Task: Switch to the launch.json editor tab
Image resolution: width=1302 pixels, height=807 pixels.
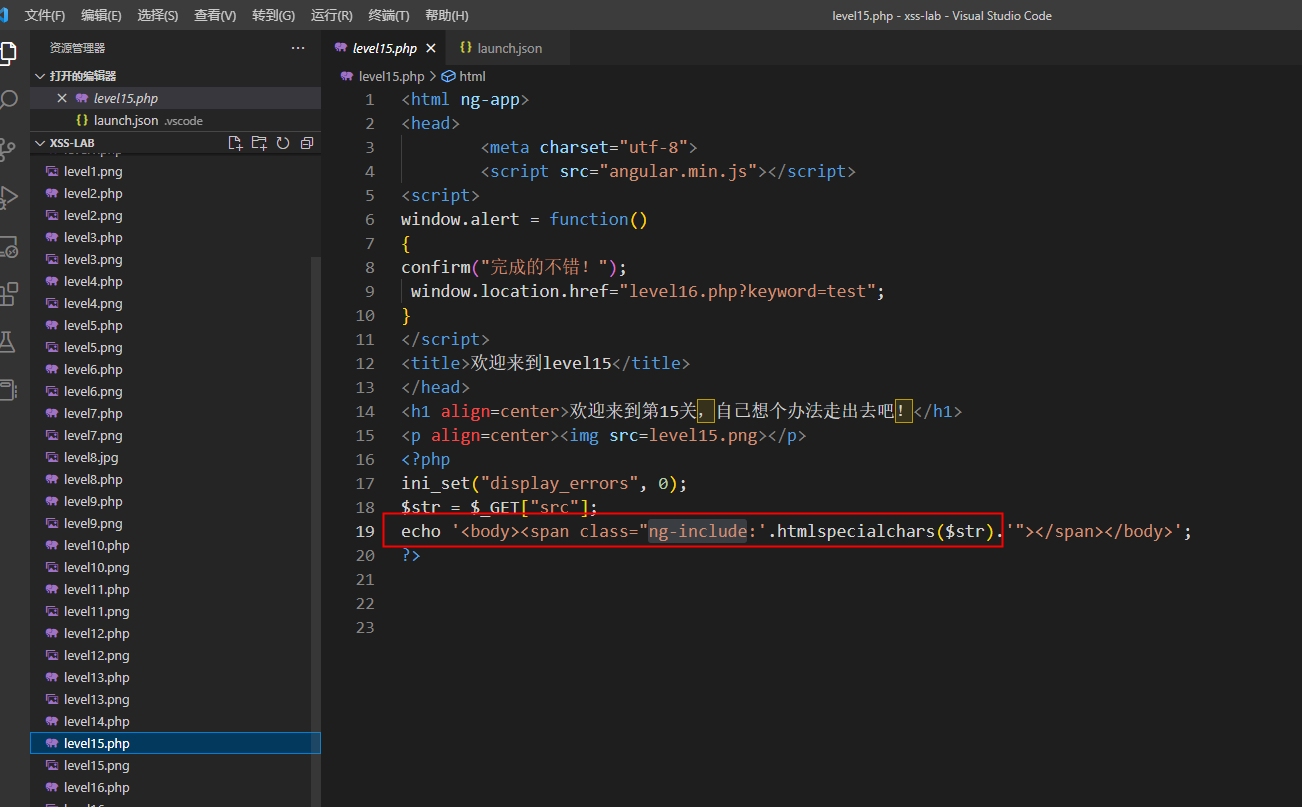Action: click(508, 48)
